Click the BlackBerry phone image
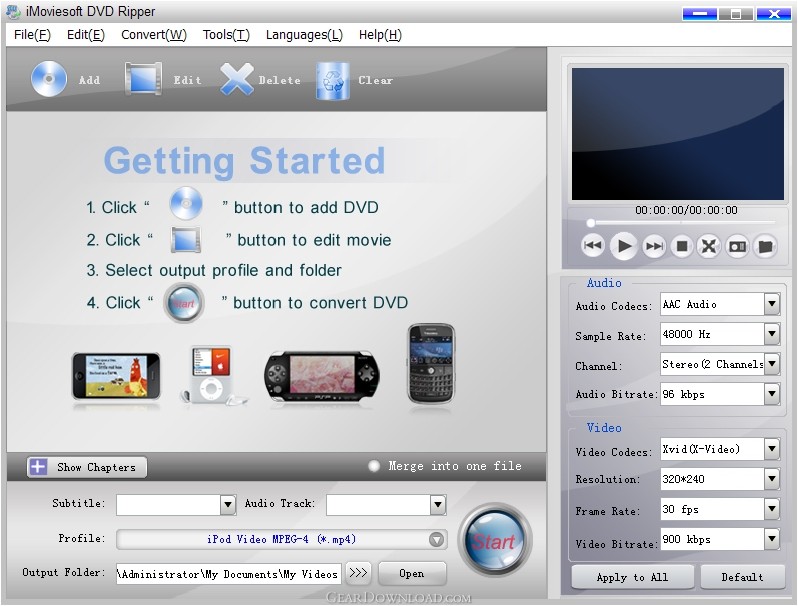This screenshot has width=798, height=606. (431, 364)
